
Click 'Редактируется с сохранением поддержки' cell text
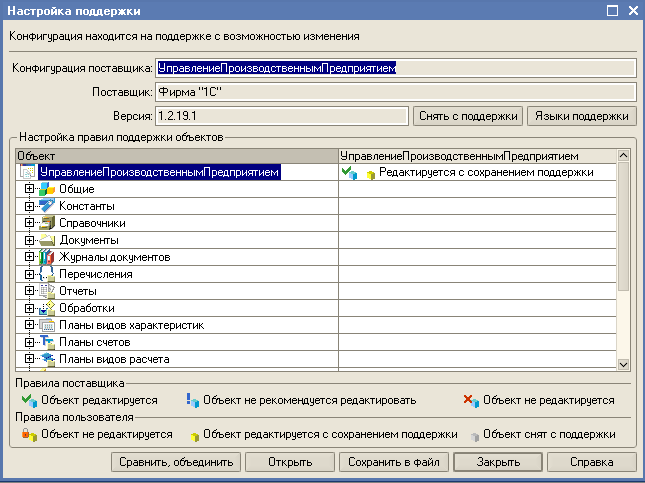(486, 172)
